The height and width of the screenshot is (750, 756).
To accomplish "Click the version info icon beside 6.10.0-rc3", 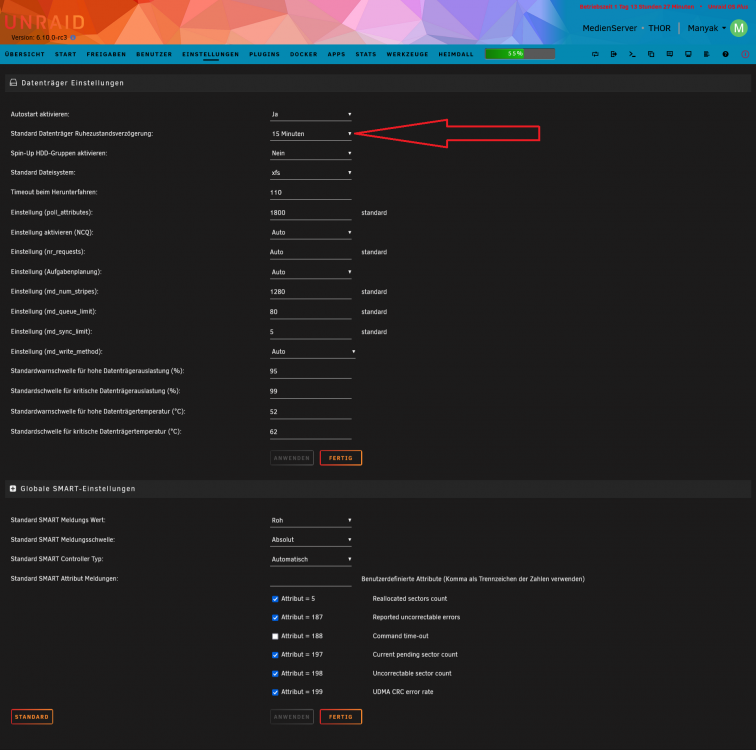I will coord(73,37).
